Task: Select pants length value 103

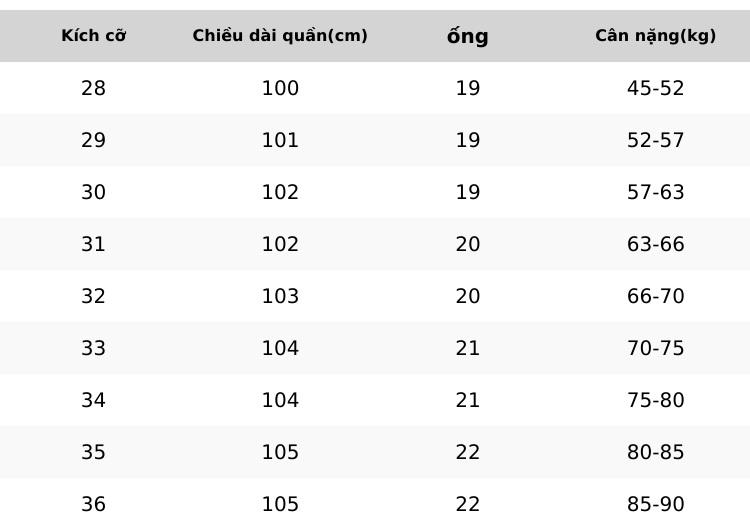Action: (280, 296)
